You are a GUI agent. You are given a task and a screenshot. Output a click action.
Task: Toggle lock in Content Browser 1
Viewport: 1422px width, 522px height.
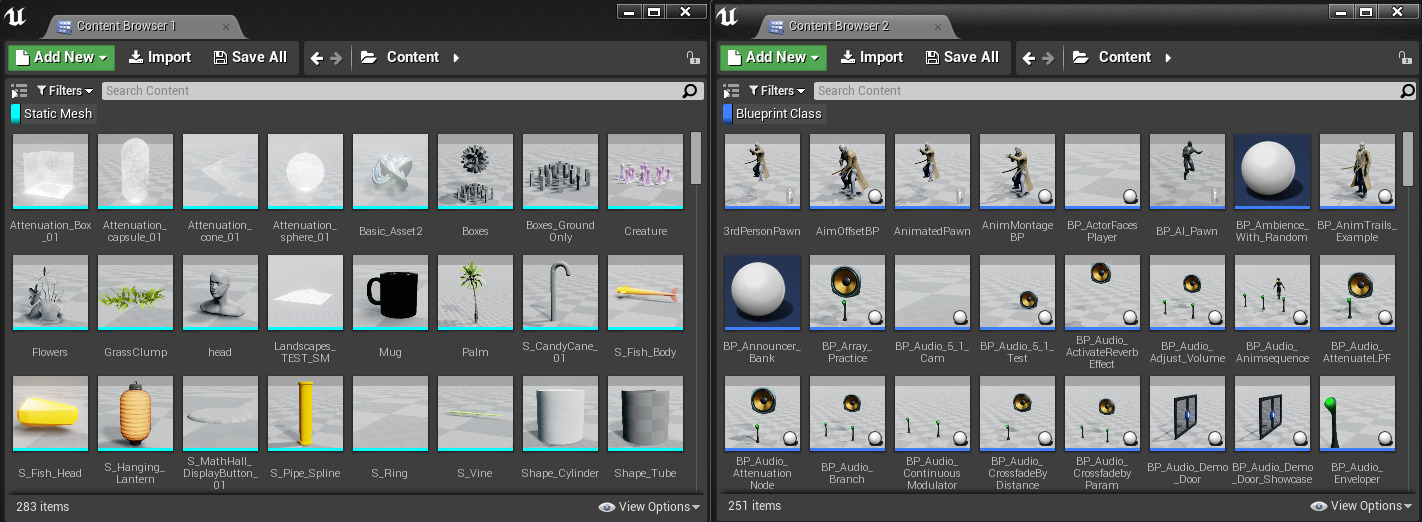click(692, 58)
